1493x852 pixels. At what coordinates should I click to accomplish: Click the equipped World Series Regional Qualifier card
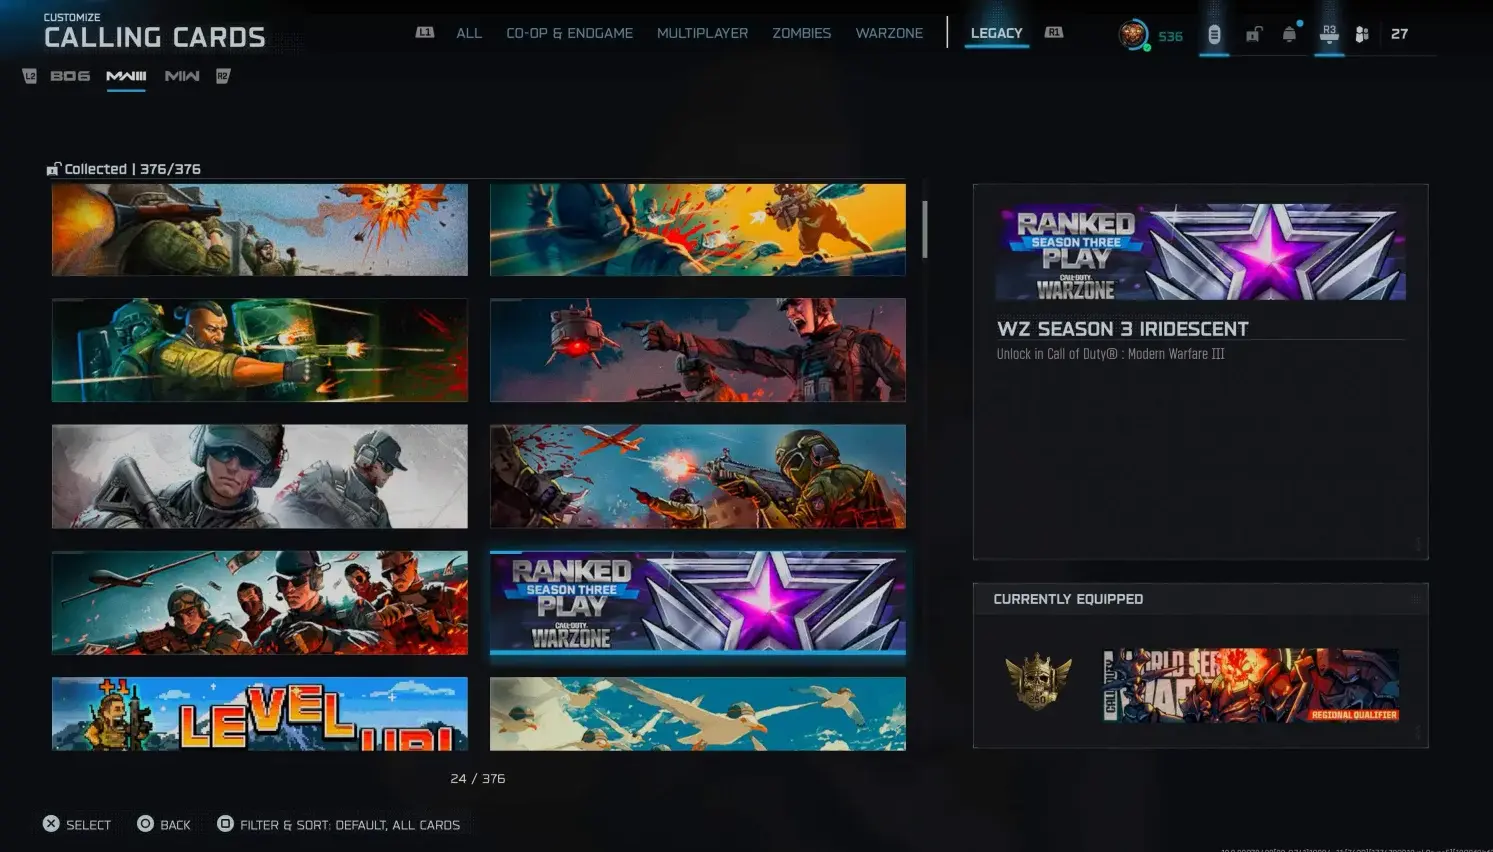tap(1251, 685)
